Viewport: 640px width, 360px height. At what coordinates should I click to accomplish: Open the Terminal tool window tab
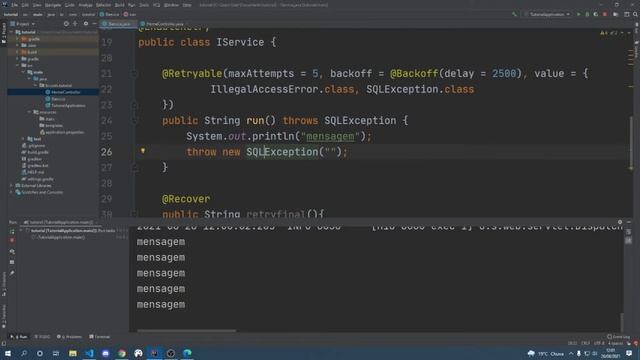click(x=100, y=337)
